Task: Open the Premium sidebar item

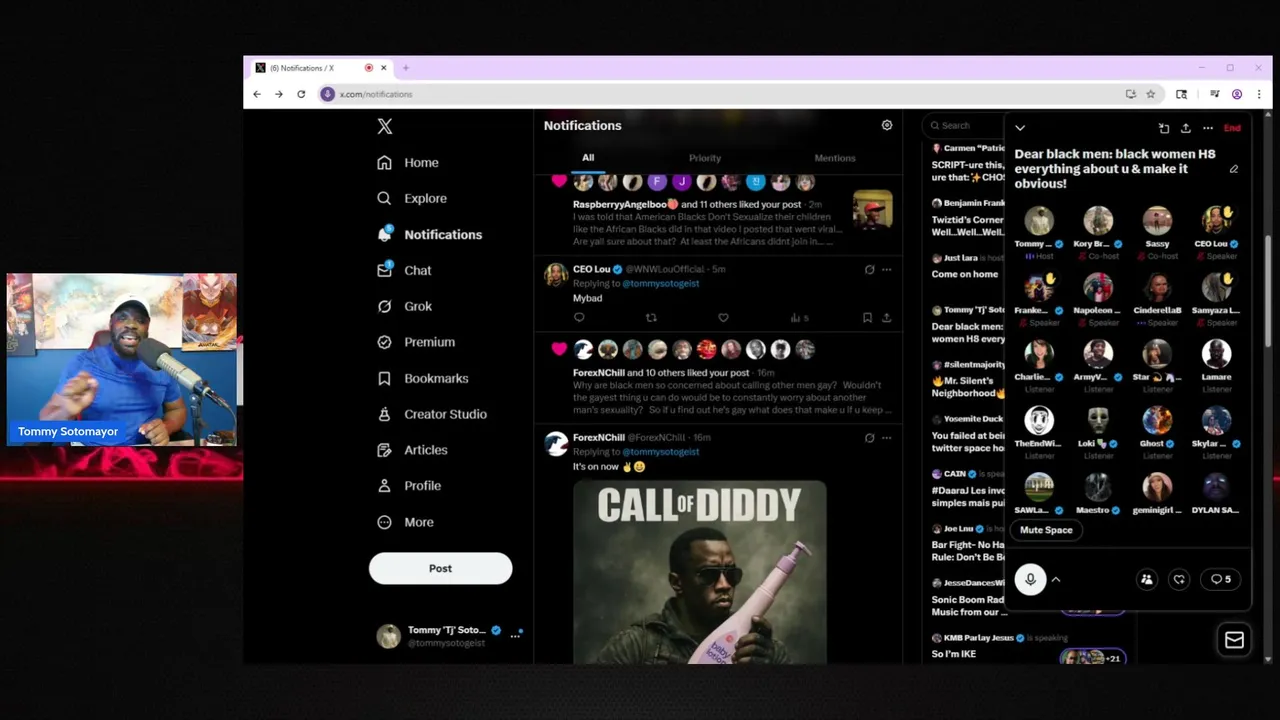Action: click(x=416, y=342)
